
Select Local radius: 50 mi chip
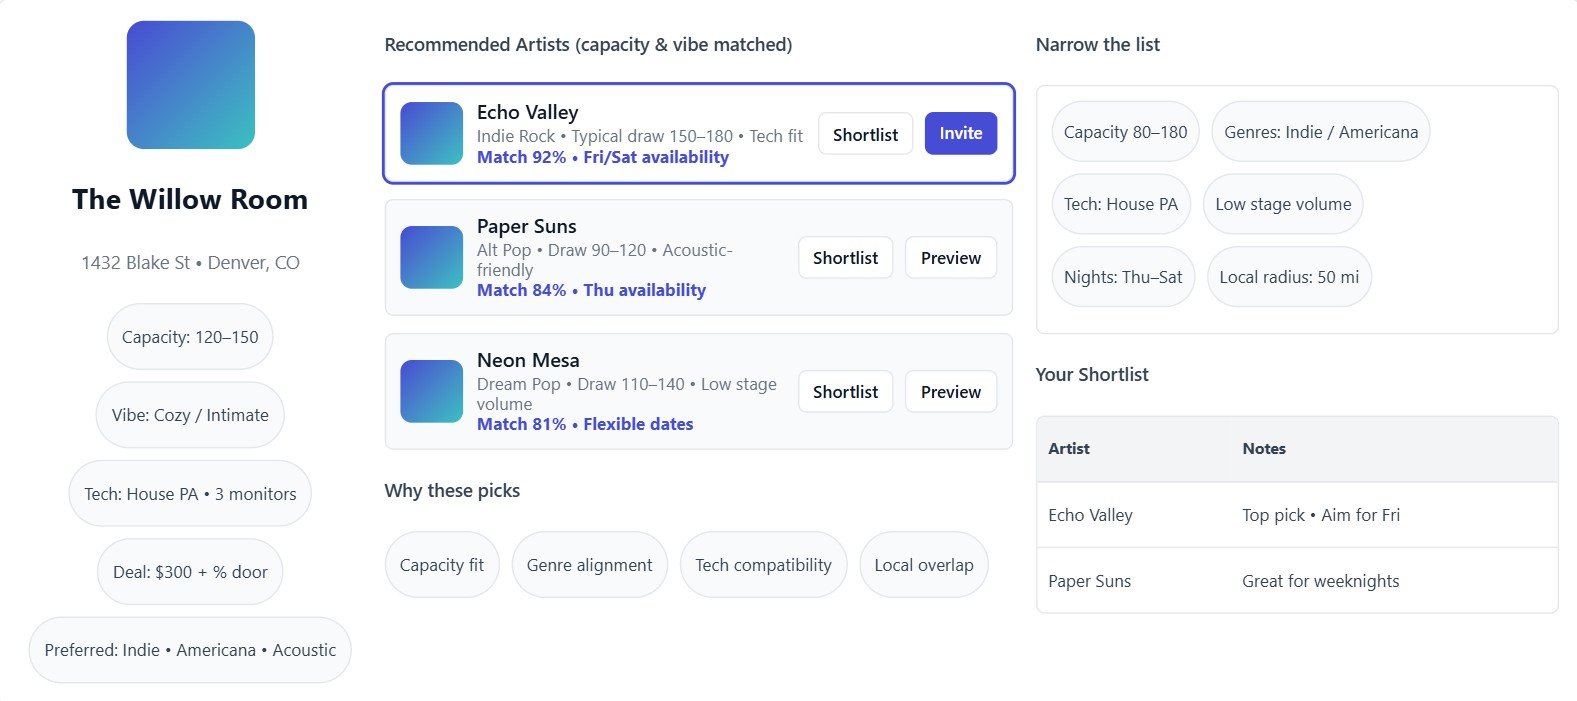1288,277
